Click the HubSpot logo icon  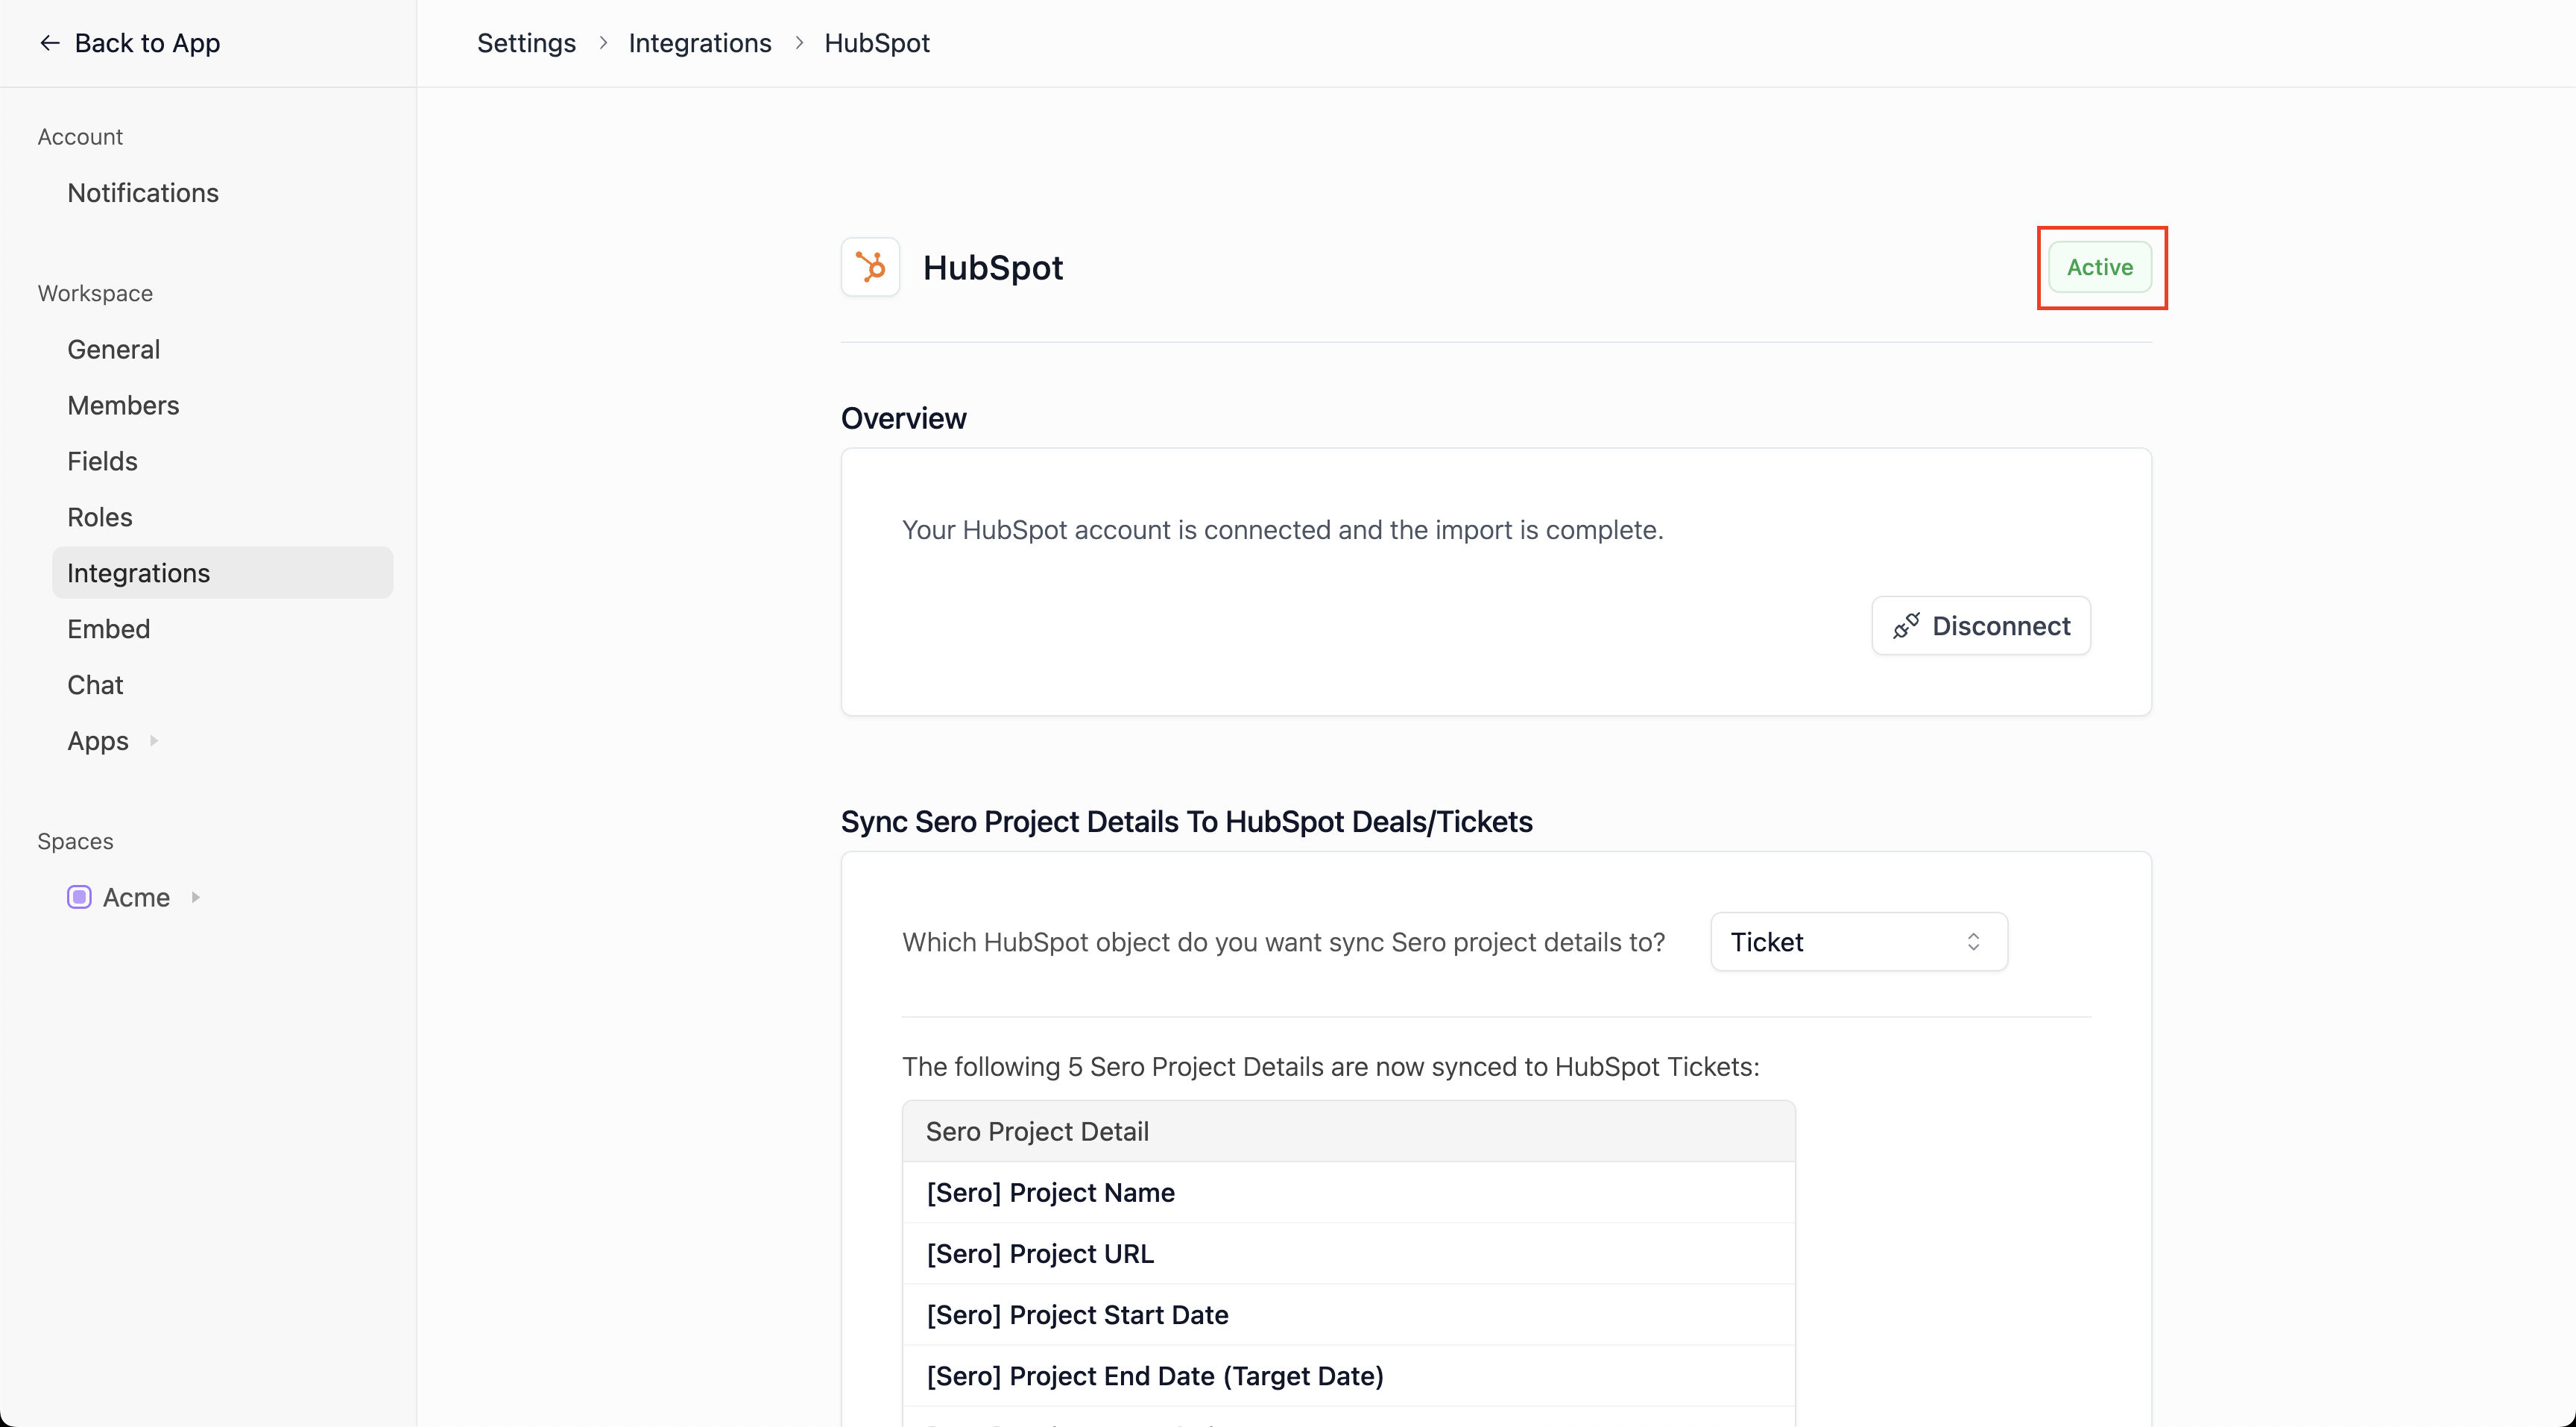tap(870, 267)
